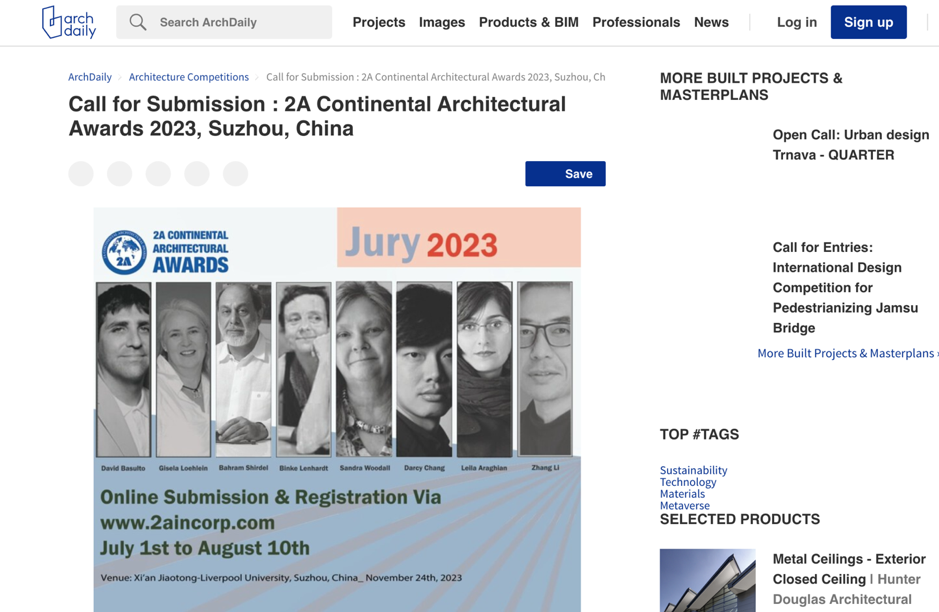Open the Projects menu
The image size is (939, 612).
pyautogui.click(x=378, y=22)
